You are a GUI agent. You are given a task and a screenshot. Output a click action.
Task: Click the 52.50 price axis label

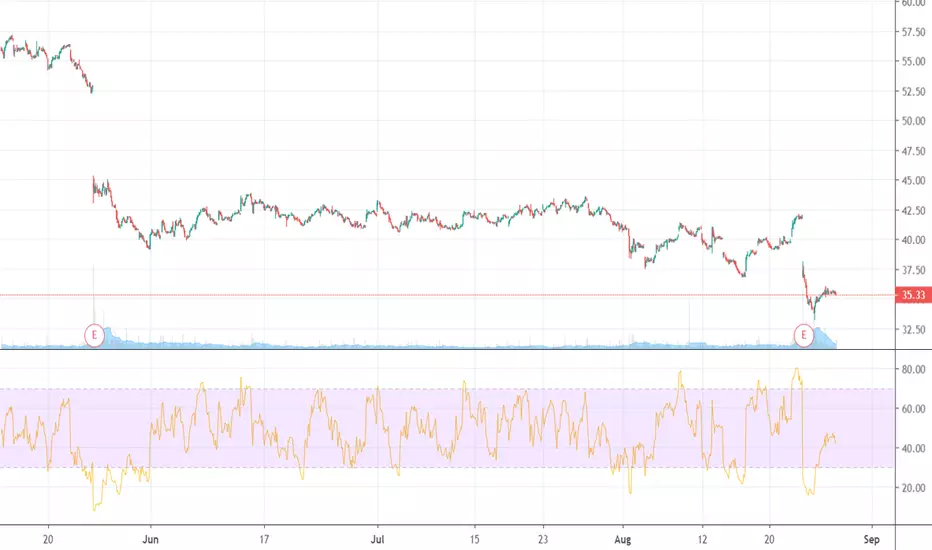click(913, 92)
